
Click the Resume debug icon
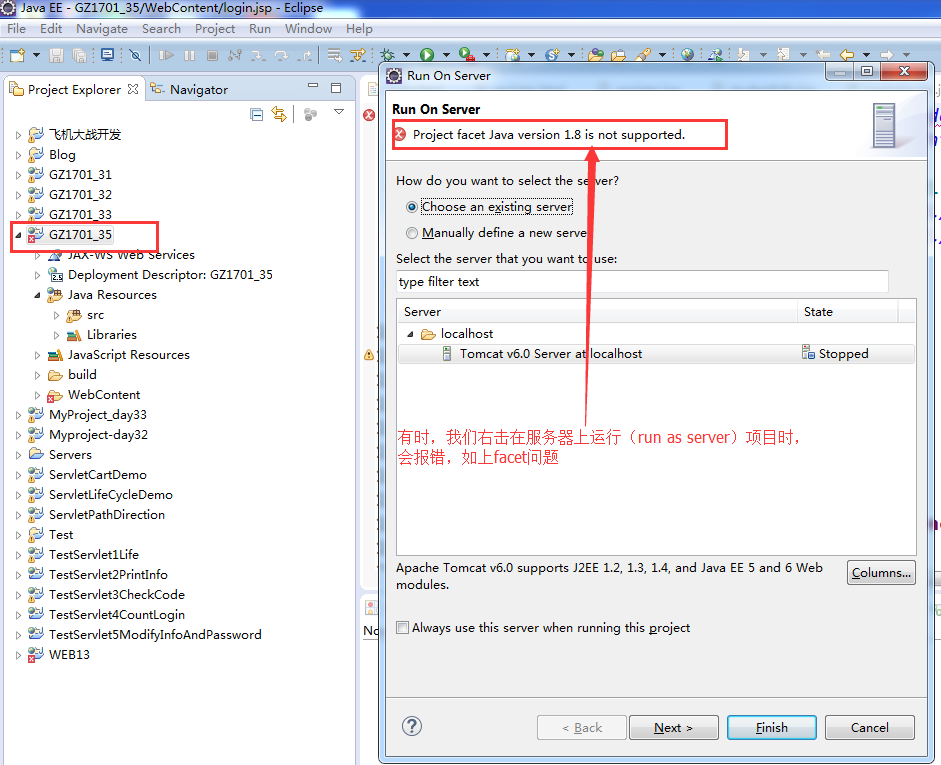point(166,55)
